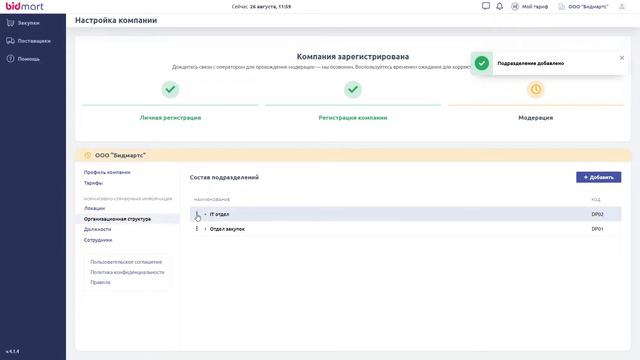
Task: Open the Сотрудники section
Action: click(98, 240)
